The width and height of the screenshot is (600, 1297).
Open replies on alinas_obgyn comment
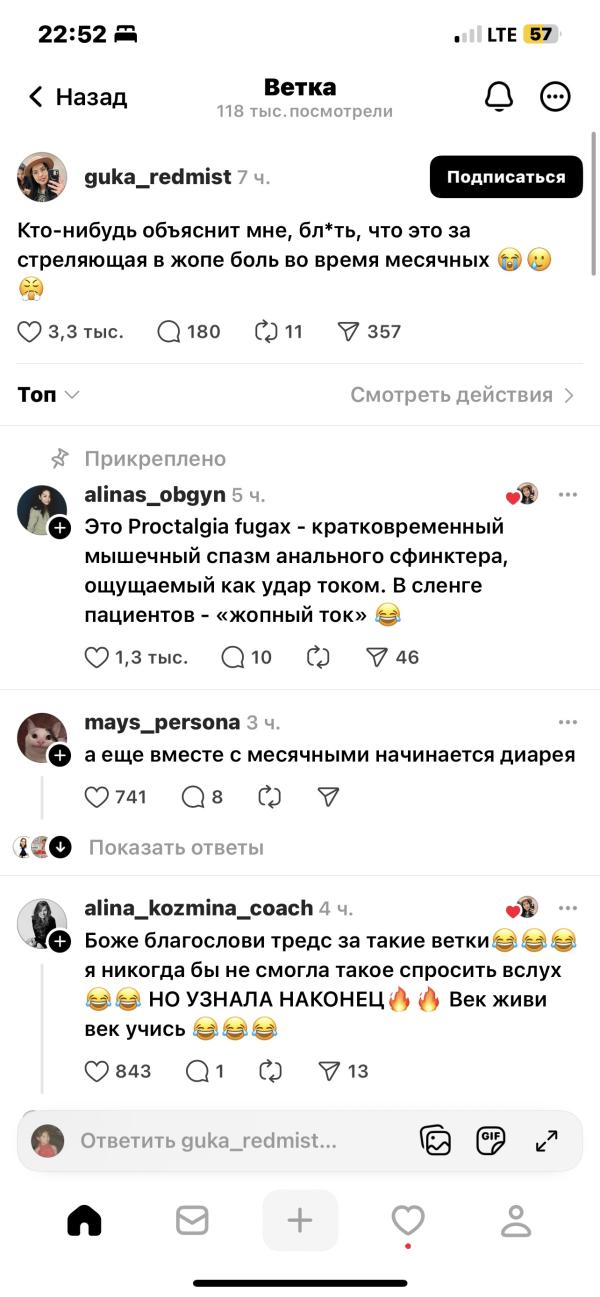point(233,657)
